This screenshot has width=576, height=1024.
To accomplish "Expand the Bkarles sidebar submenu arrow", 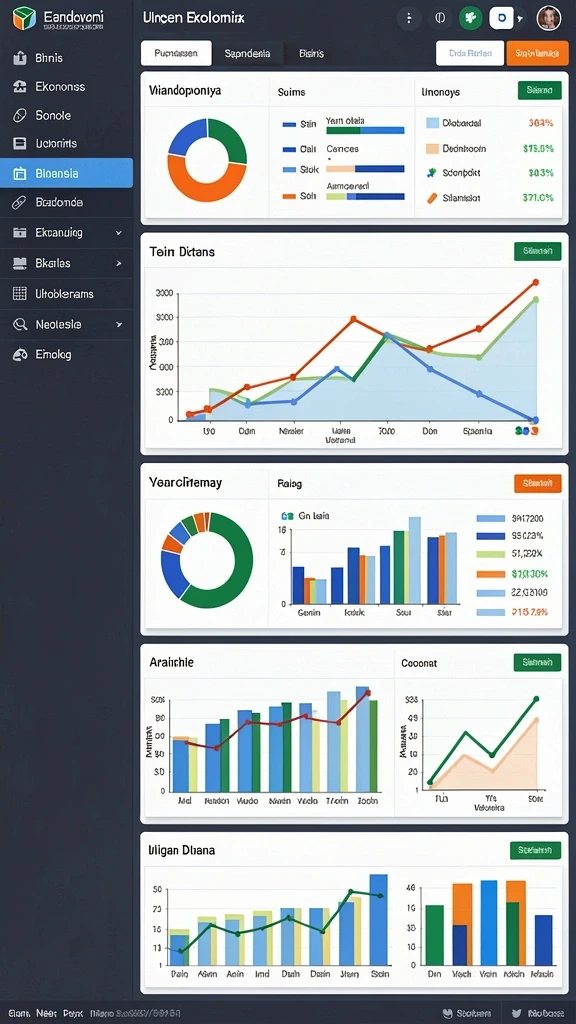I will pos(119,263).
